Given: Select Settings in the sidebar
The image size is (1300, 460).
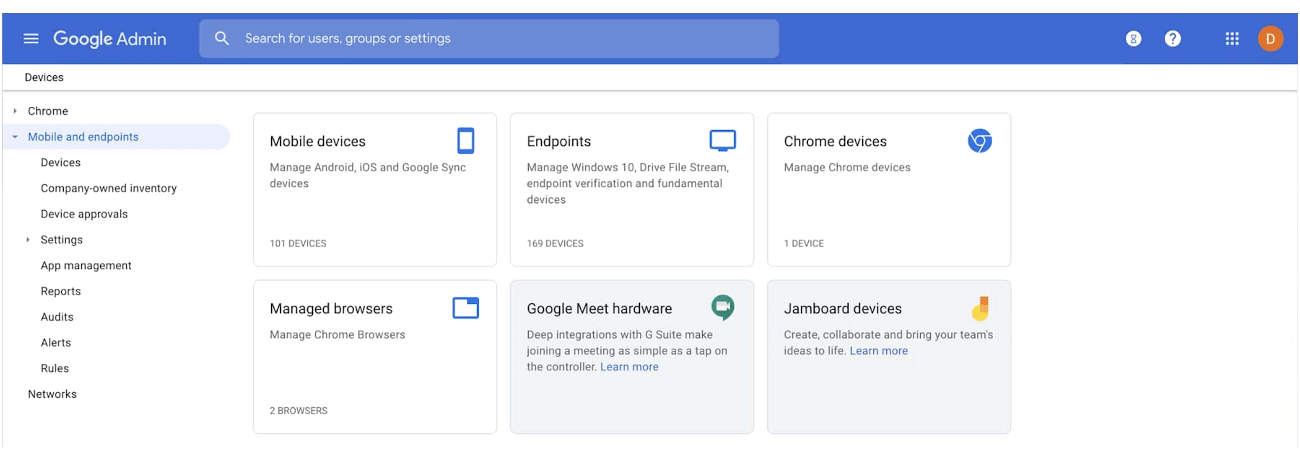Looking at the screenshot, I should click(x=62, y=240).
